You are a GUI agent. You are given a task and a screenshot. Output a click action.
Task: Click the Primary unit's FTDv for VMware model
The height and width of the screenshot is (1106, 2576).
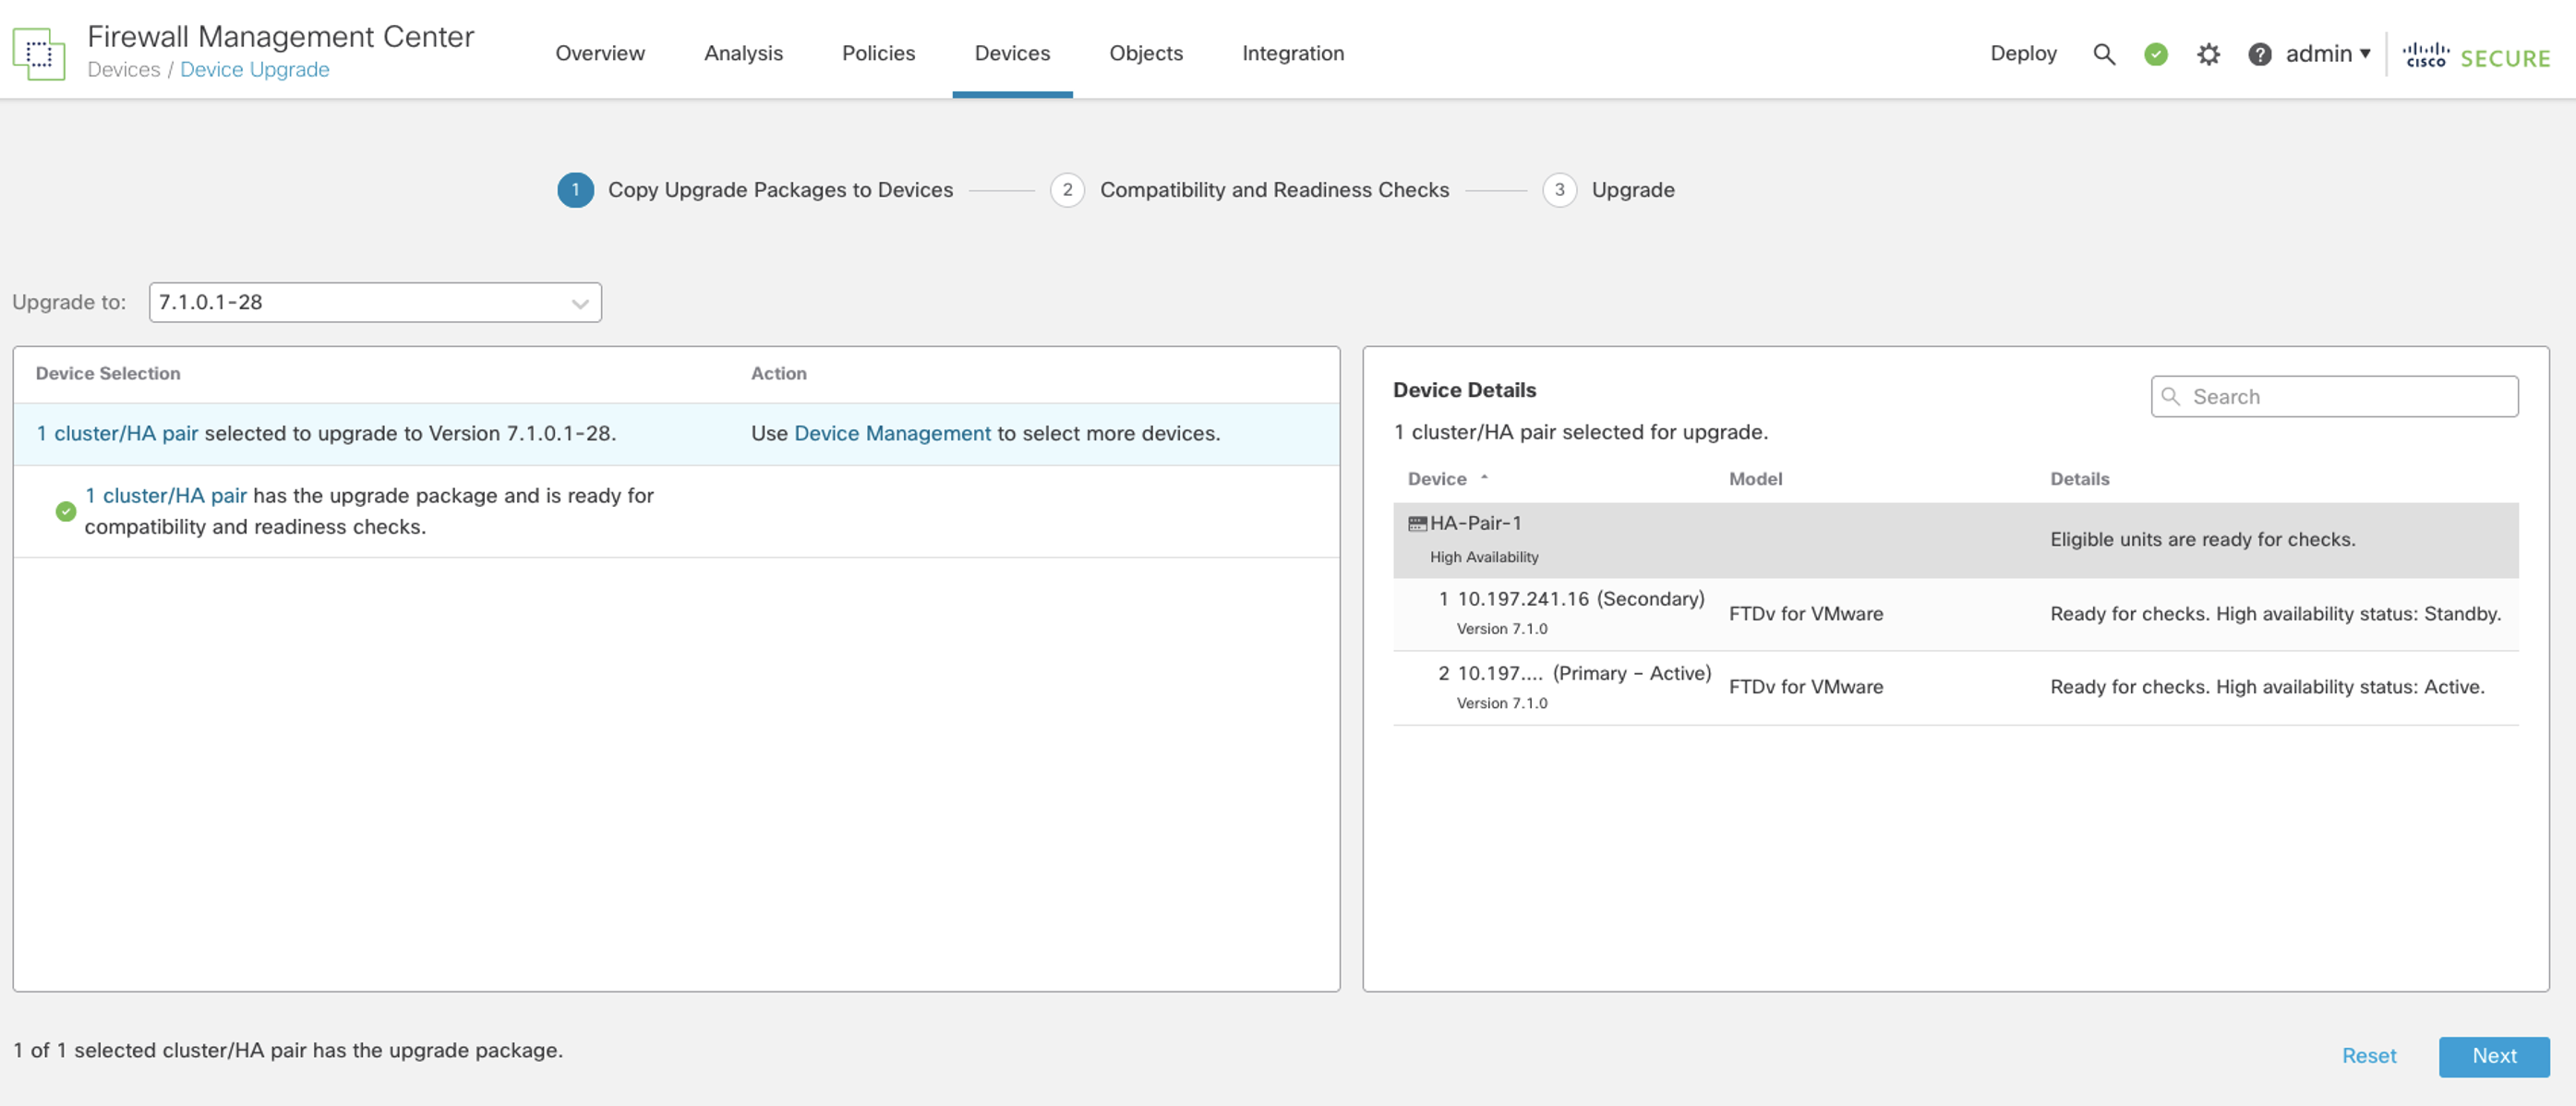pos(1805,687)
